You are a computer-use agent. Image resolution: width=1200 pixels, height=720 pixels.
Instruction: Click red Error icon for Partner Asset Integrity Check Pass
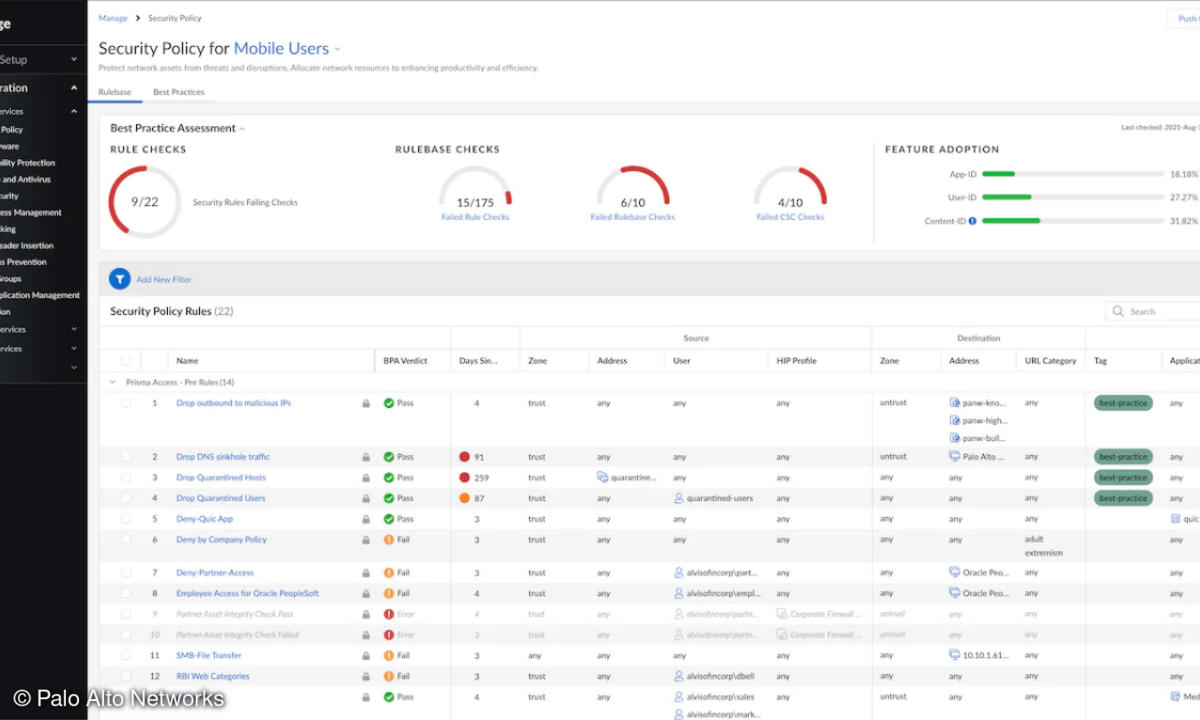click(x=389, y=614)
